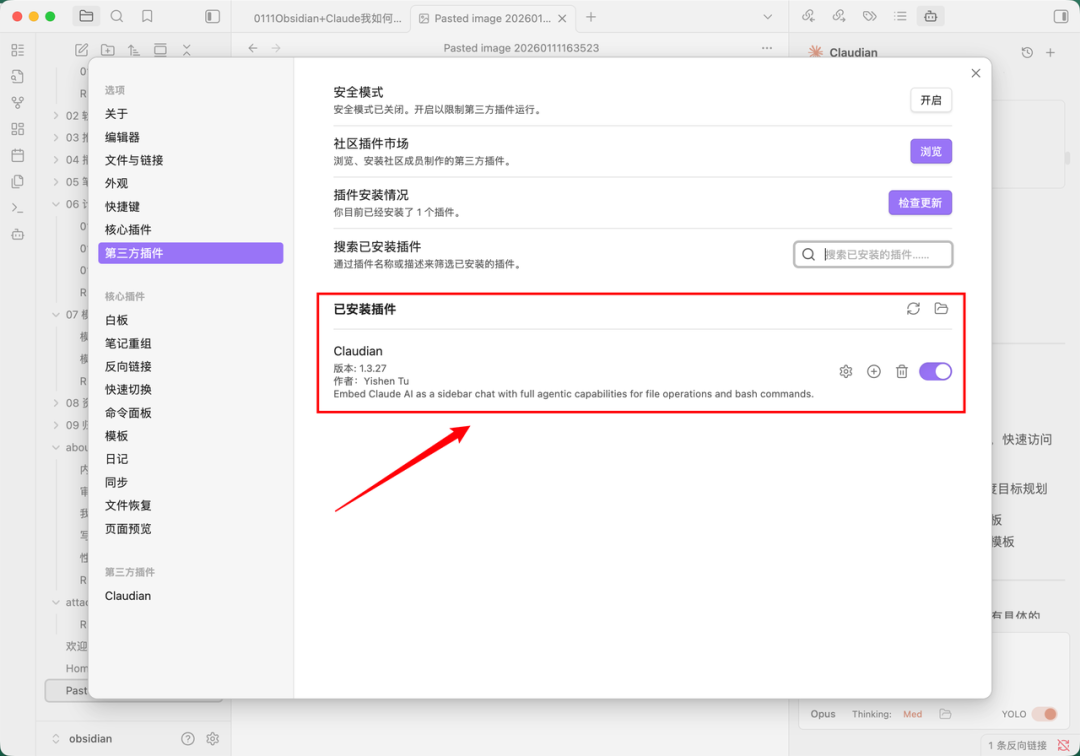The height and width of the screenshot is (756, 1080).
Task: Open the terminal icon in left ribbon
Action: (17, 208)
